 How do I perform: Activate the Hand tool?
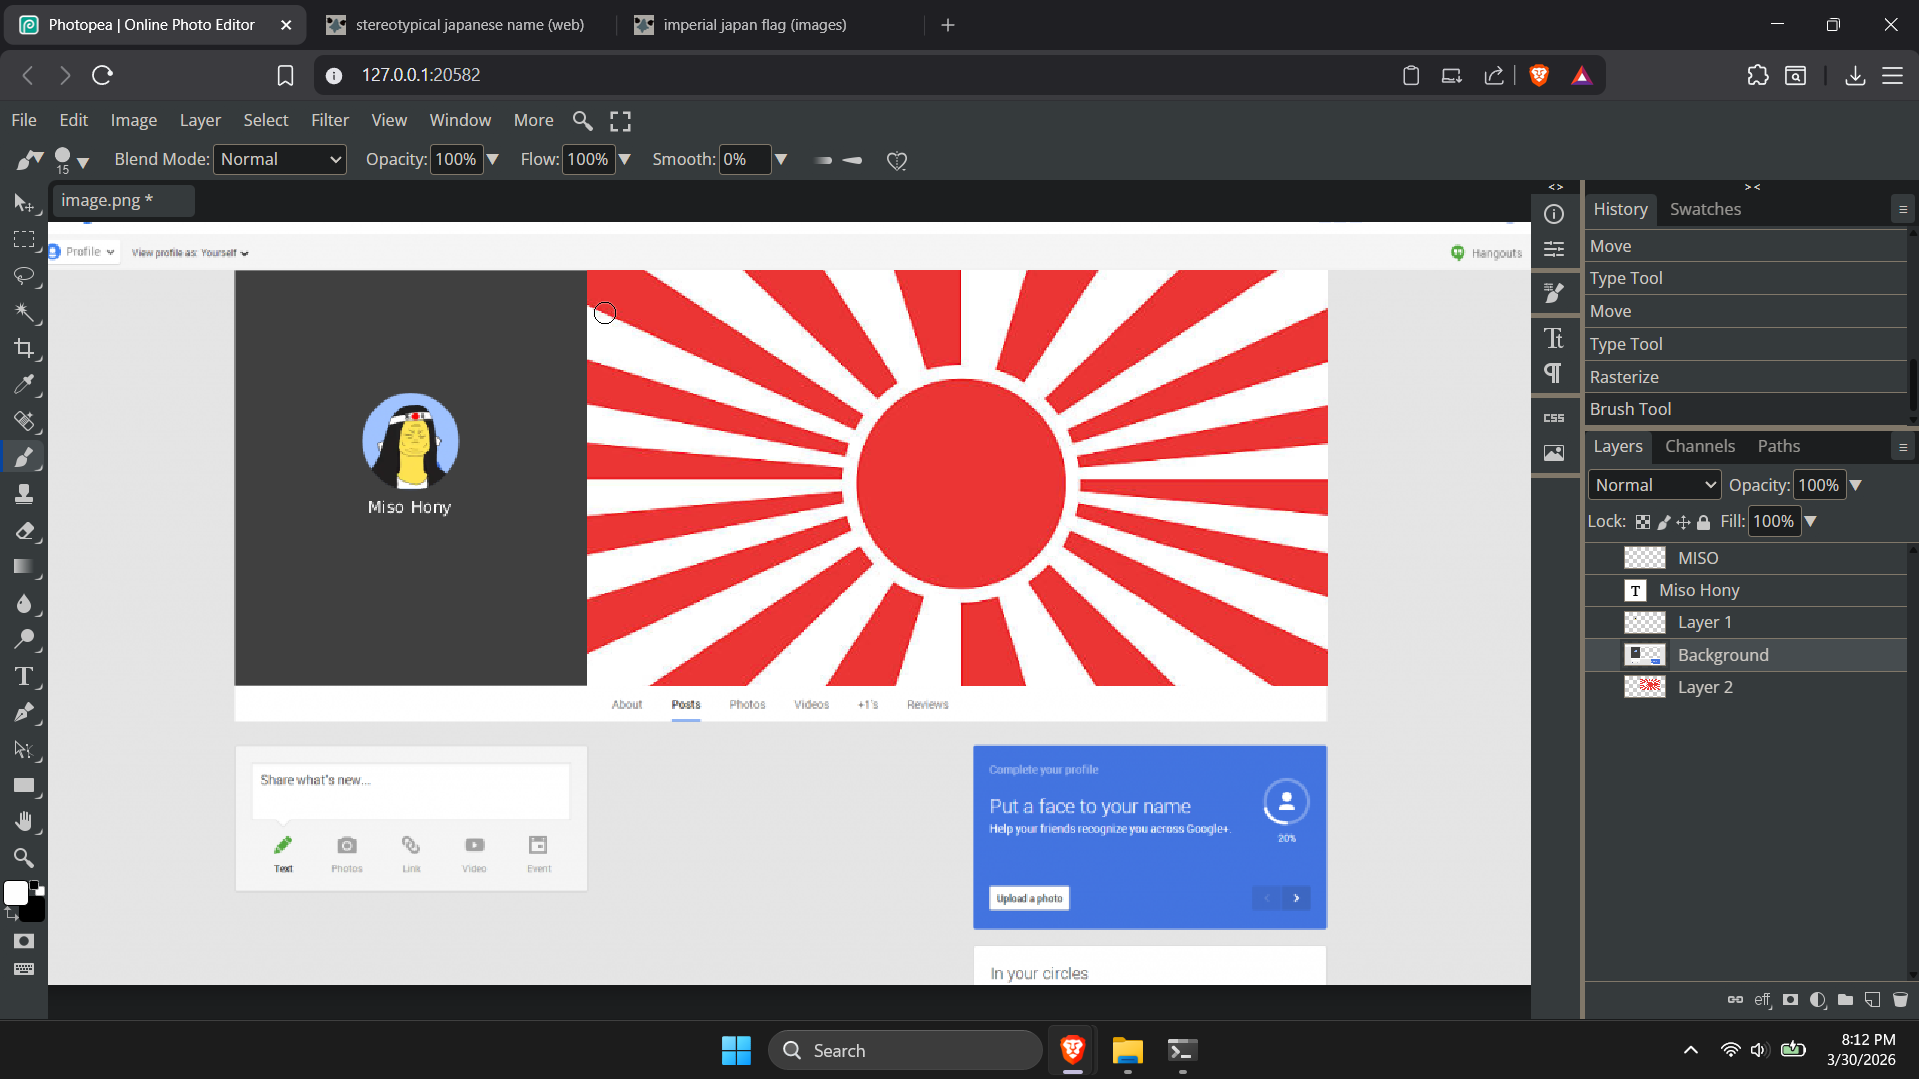click(24, 822)
